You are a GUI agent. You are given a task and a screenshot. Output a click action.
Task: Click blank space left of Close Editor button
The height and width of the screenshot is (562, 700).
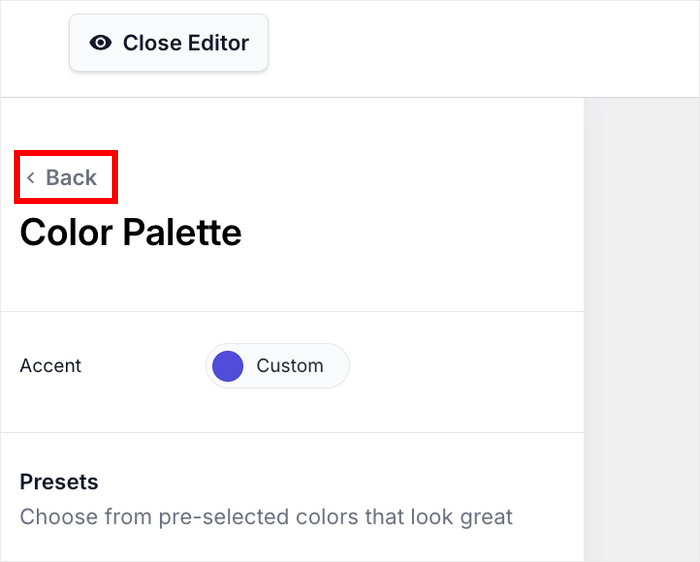tap(34, 45)
